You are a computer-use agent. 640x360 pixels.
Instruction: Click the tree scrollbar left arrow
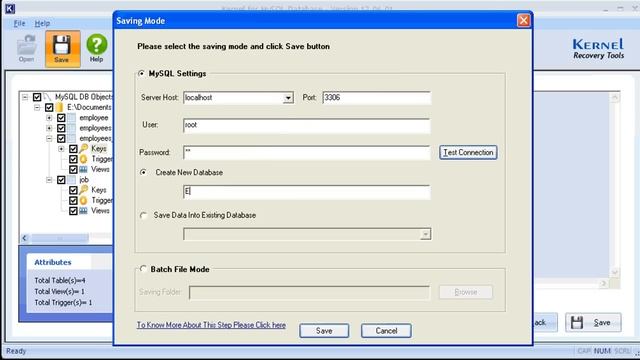pos(24,238)
